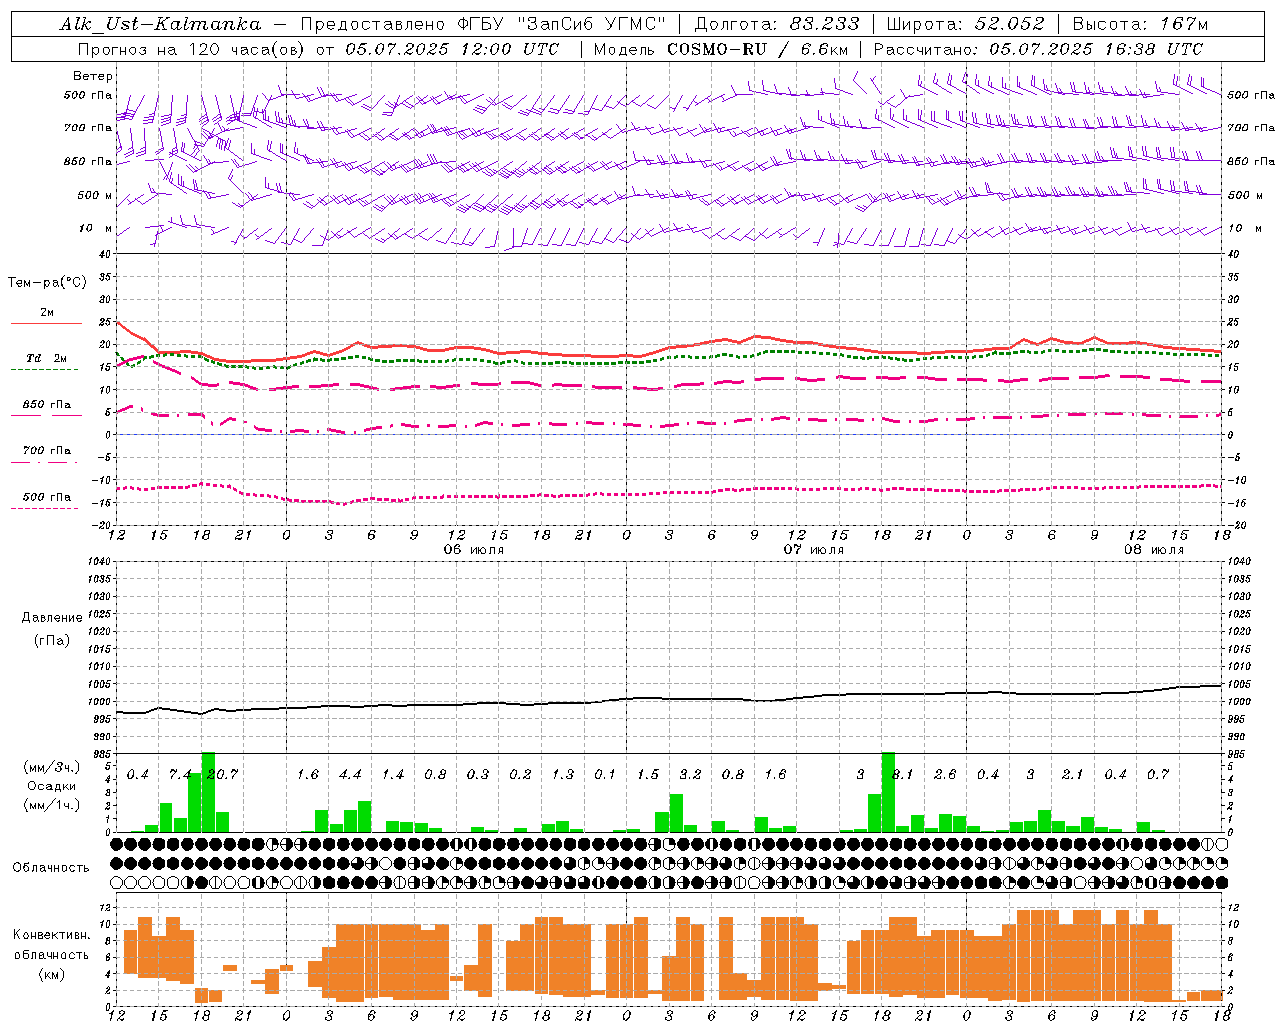
Task: Select the 3.2 precipitation value
Action: point(690,775)
